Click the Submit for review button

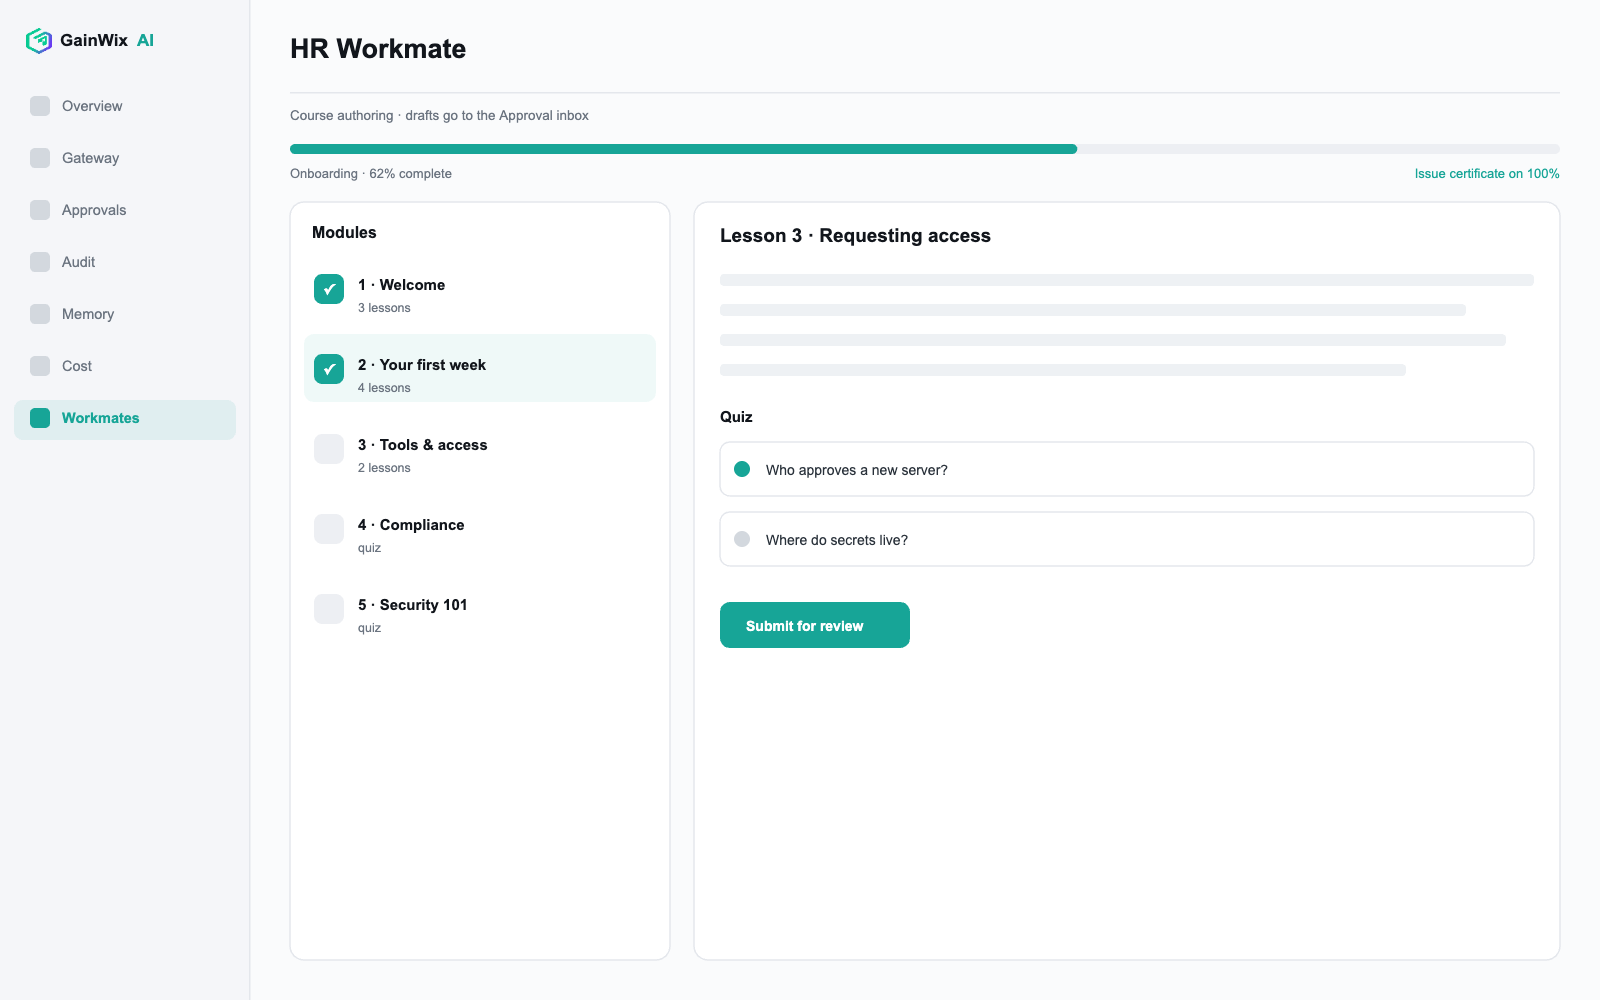coord(815,625)
